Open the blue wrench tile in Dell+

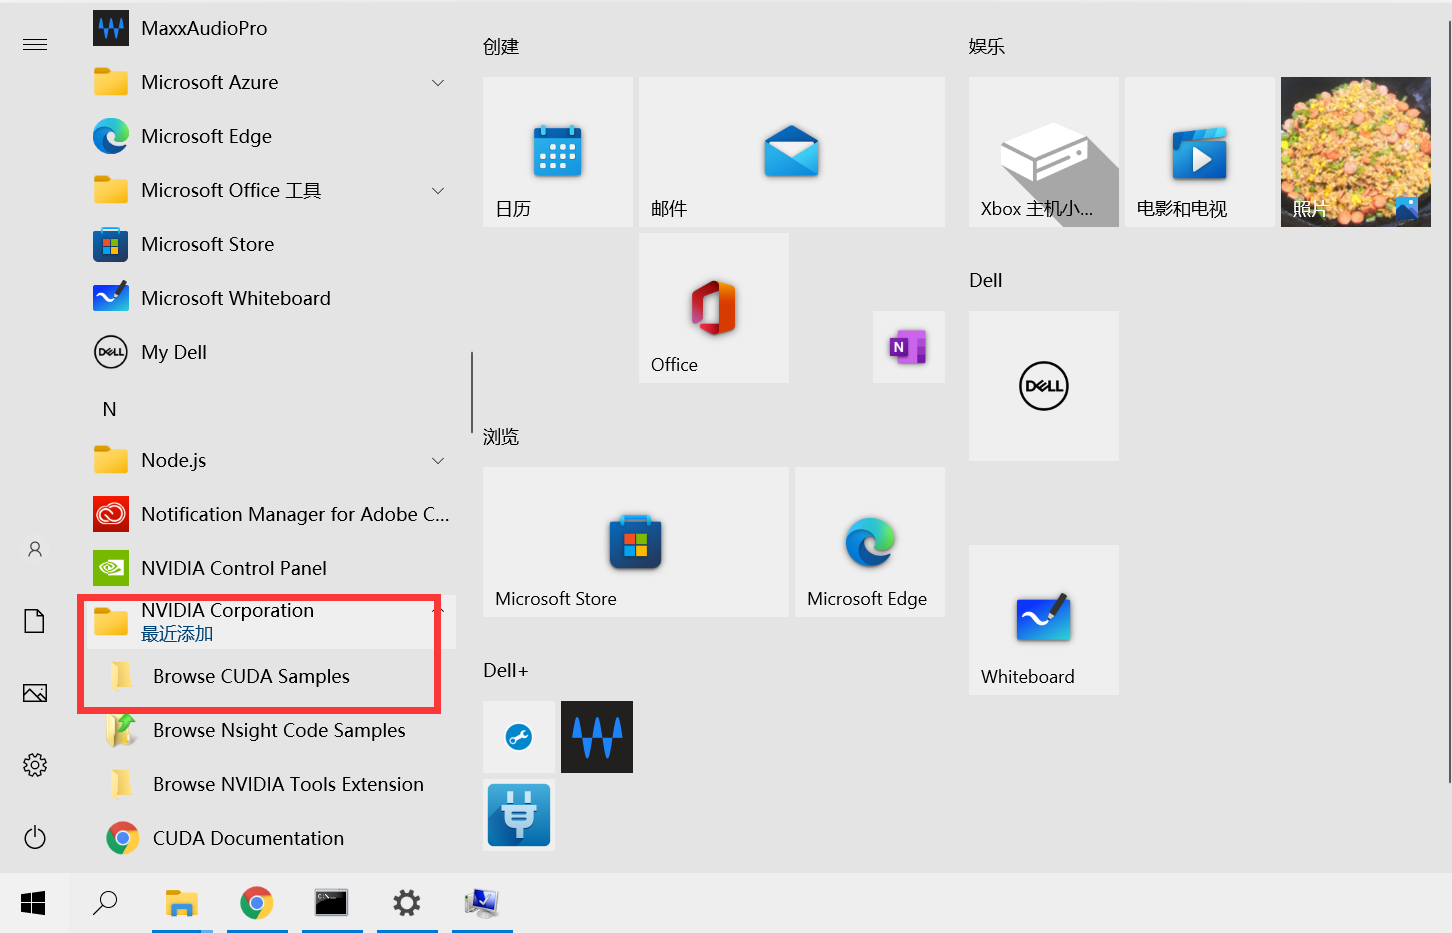point(519,737)
